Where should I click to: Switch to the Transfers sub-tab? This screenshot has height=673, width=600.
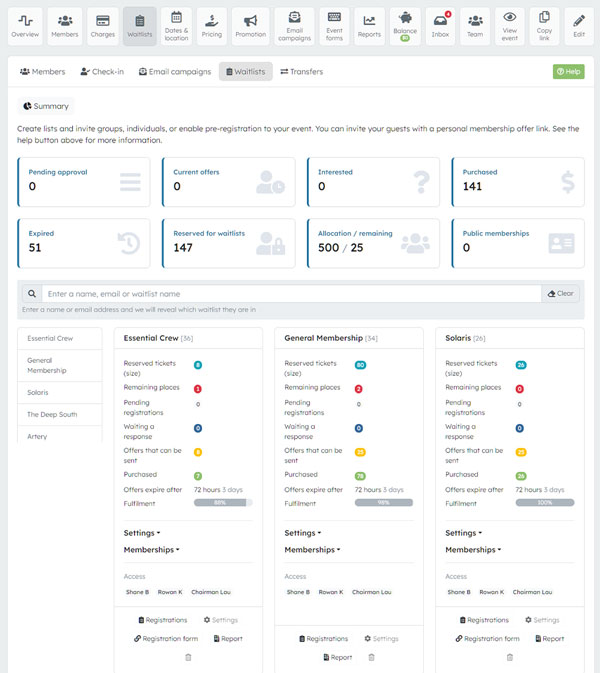tap(301, 72)
